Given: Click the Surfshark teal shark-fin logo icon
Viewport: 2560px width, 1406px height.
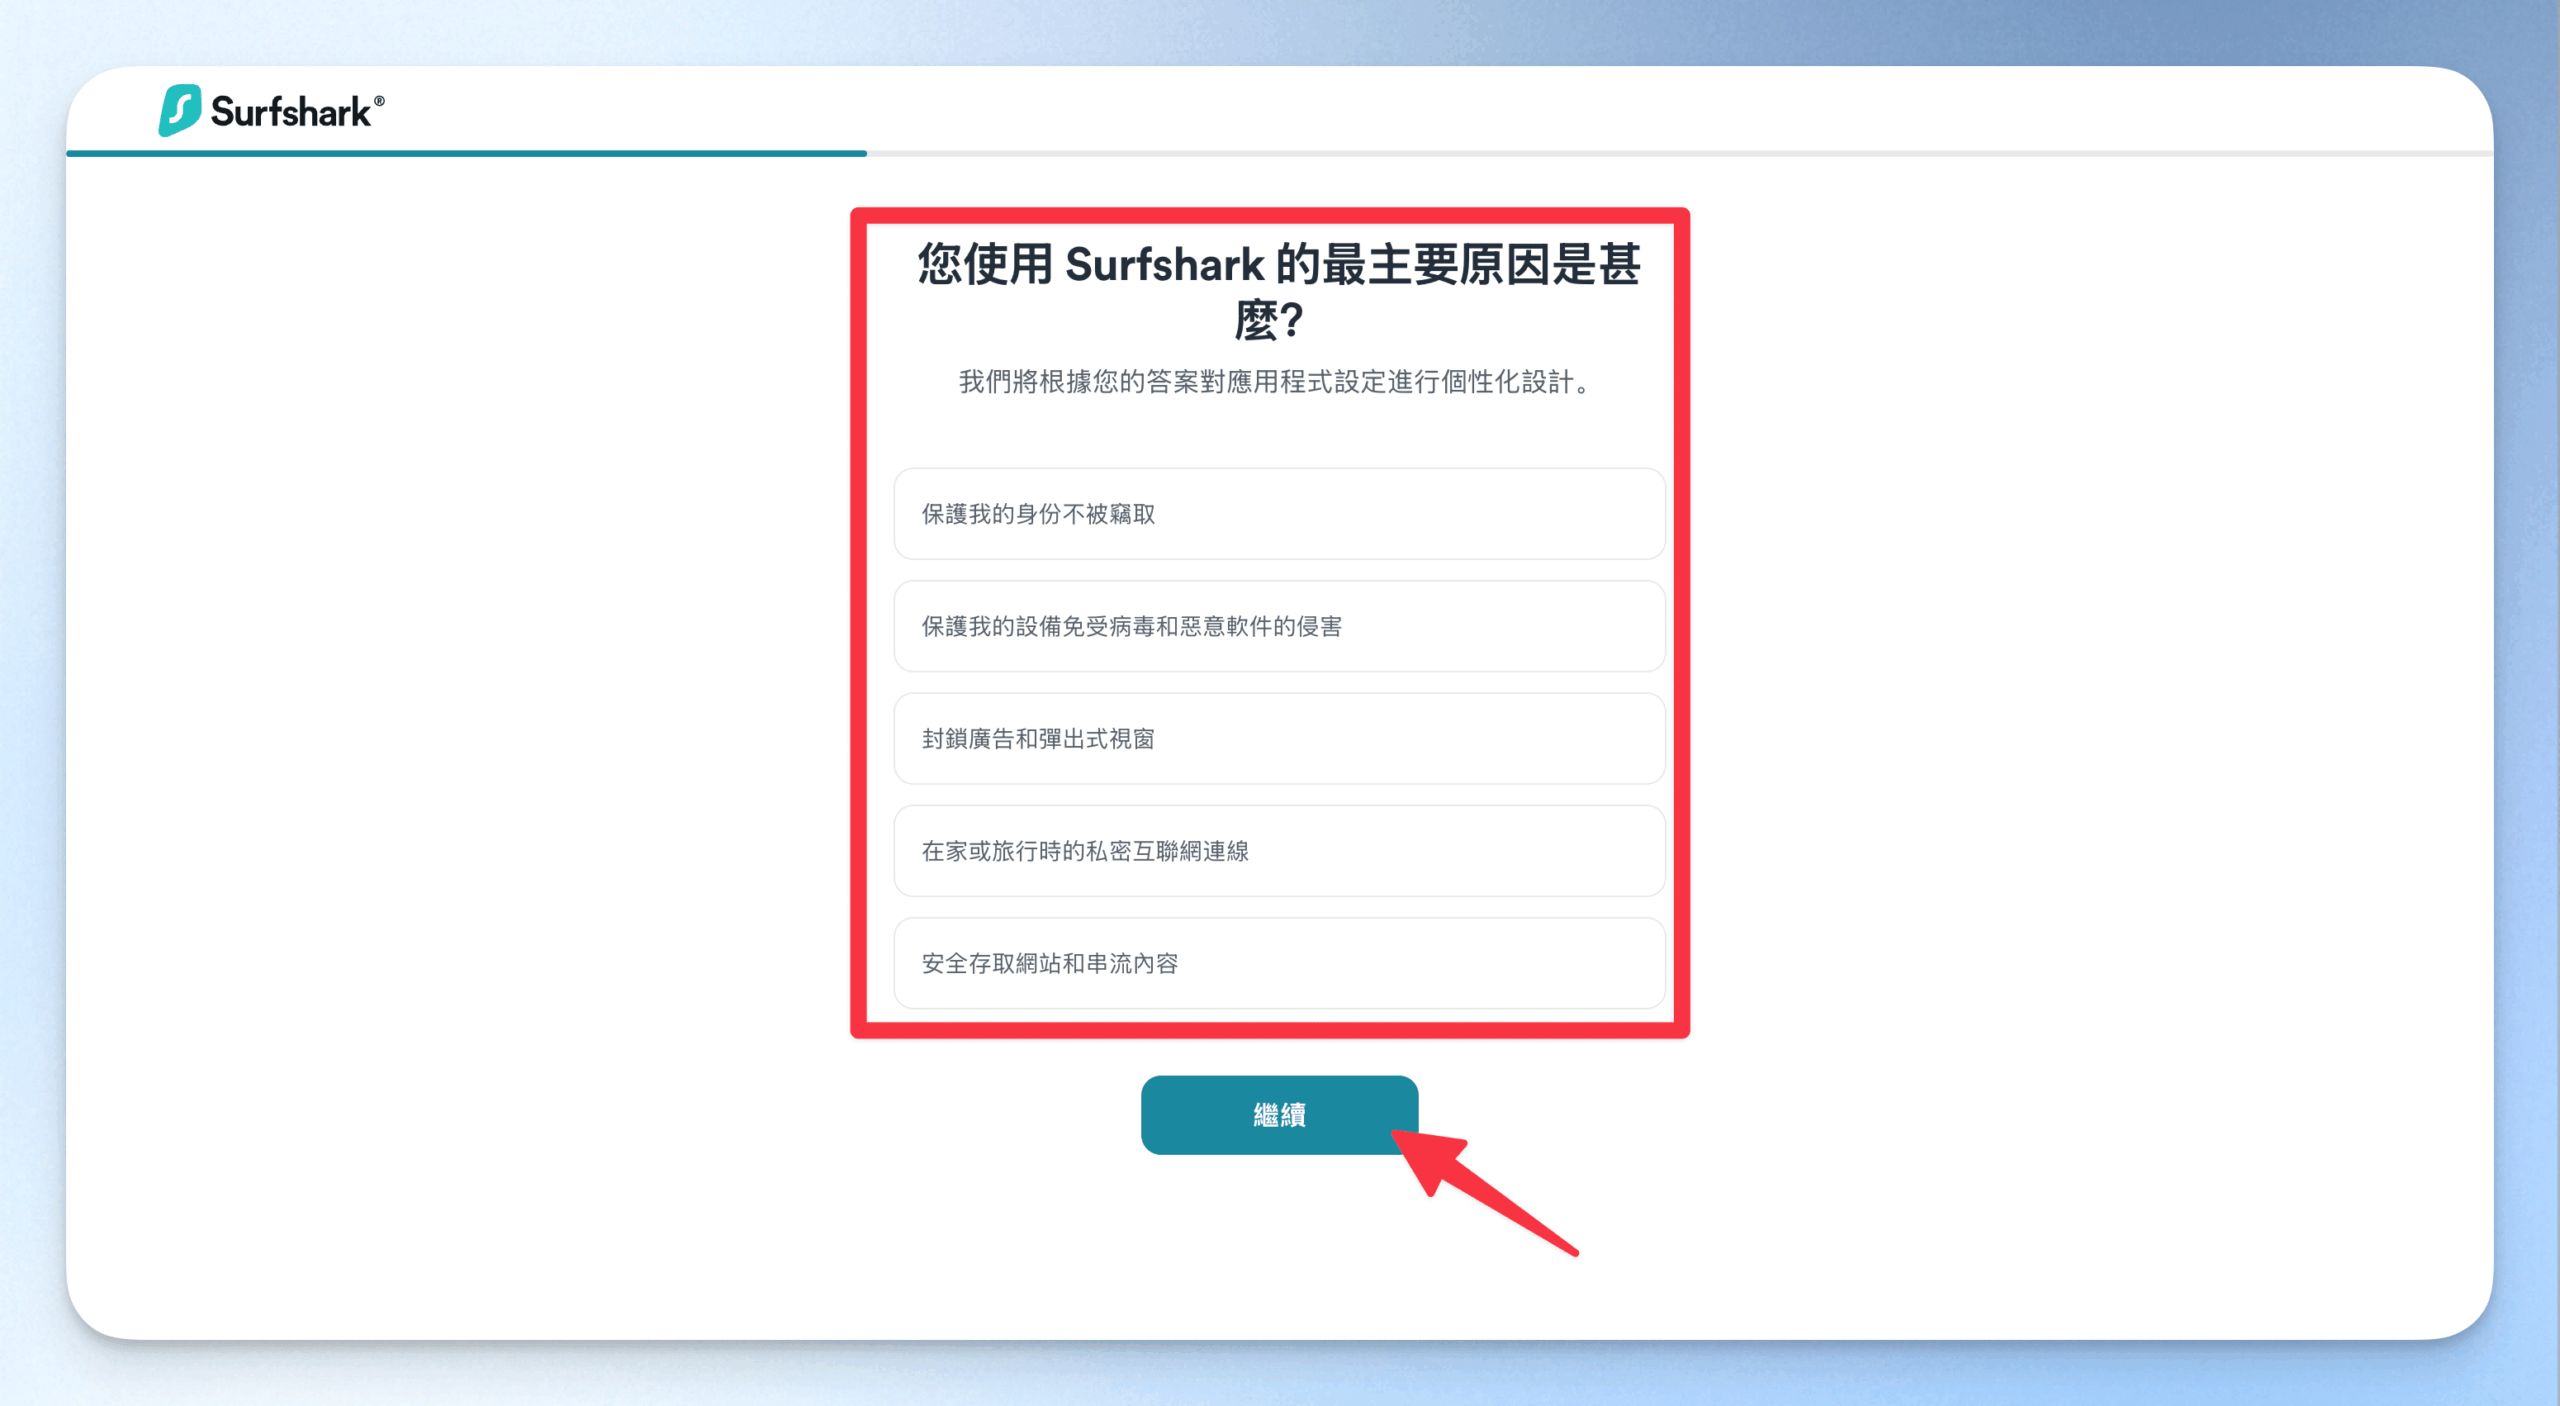Looking at the screenshot, I should 180,110.
